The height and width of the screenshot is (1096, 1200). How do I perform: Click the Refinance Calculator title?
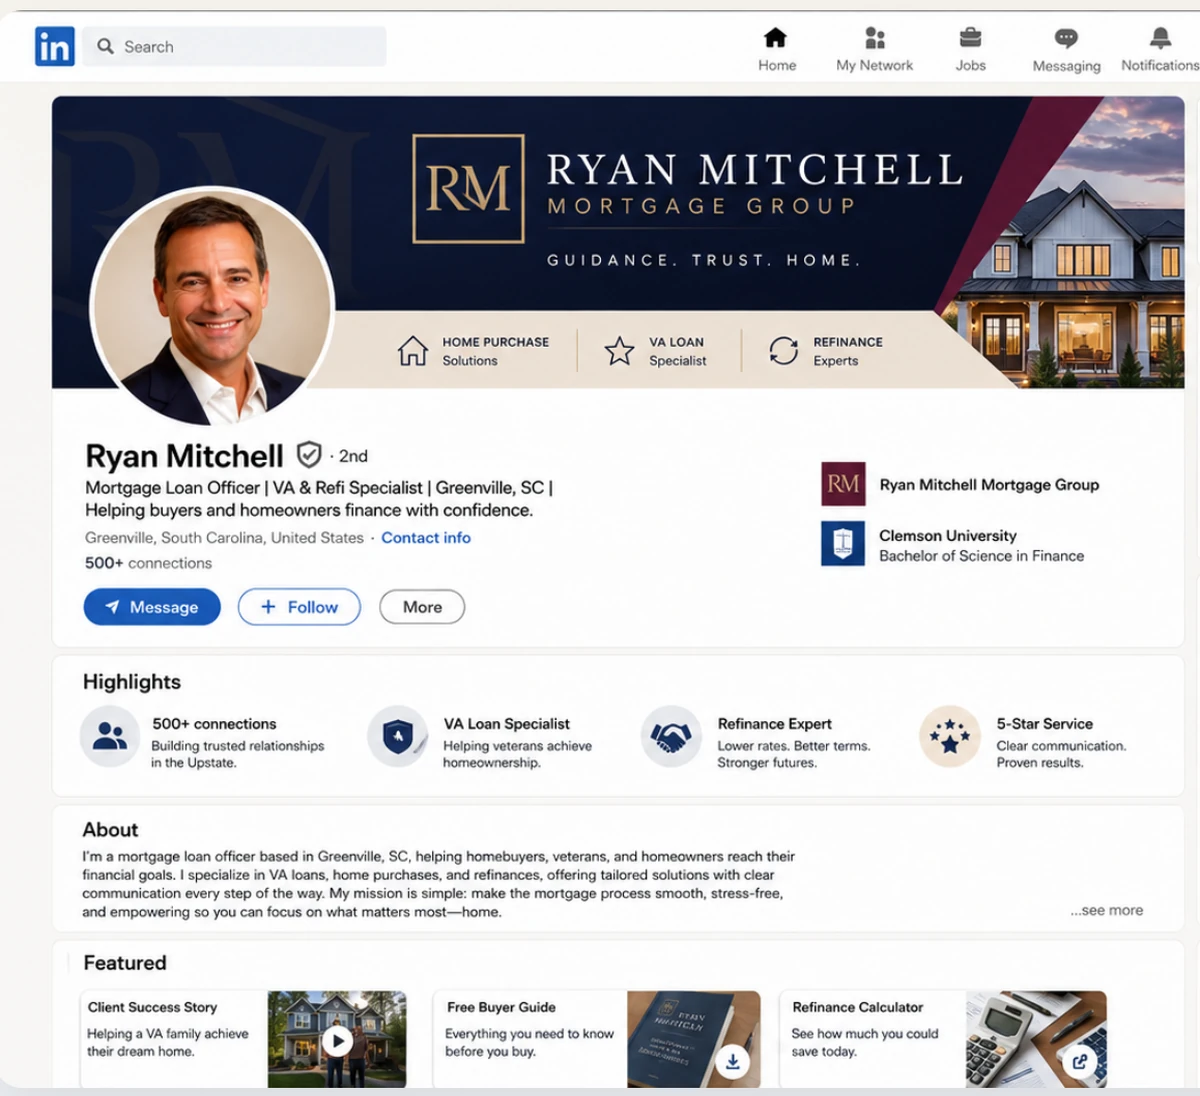858,1007
